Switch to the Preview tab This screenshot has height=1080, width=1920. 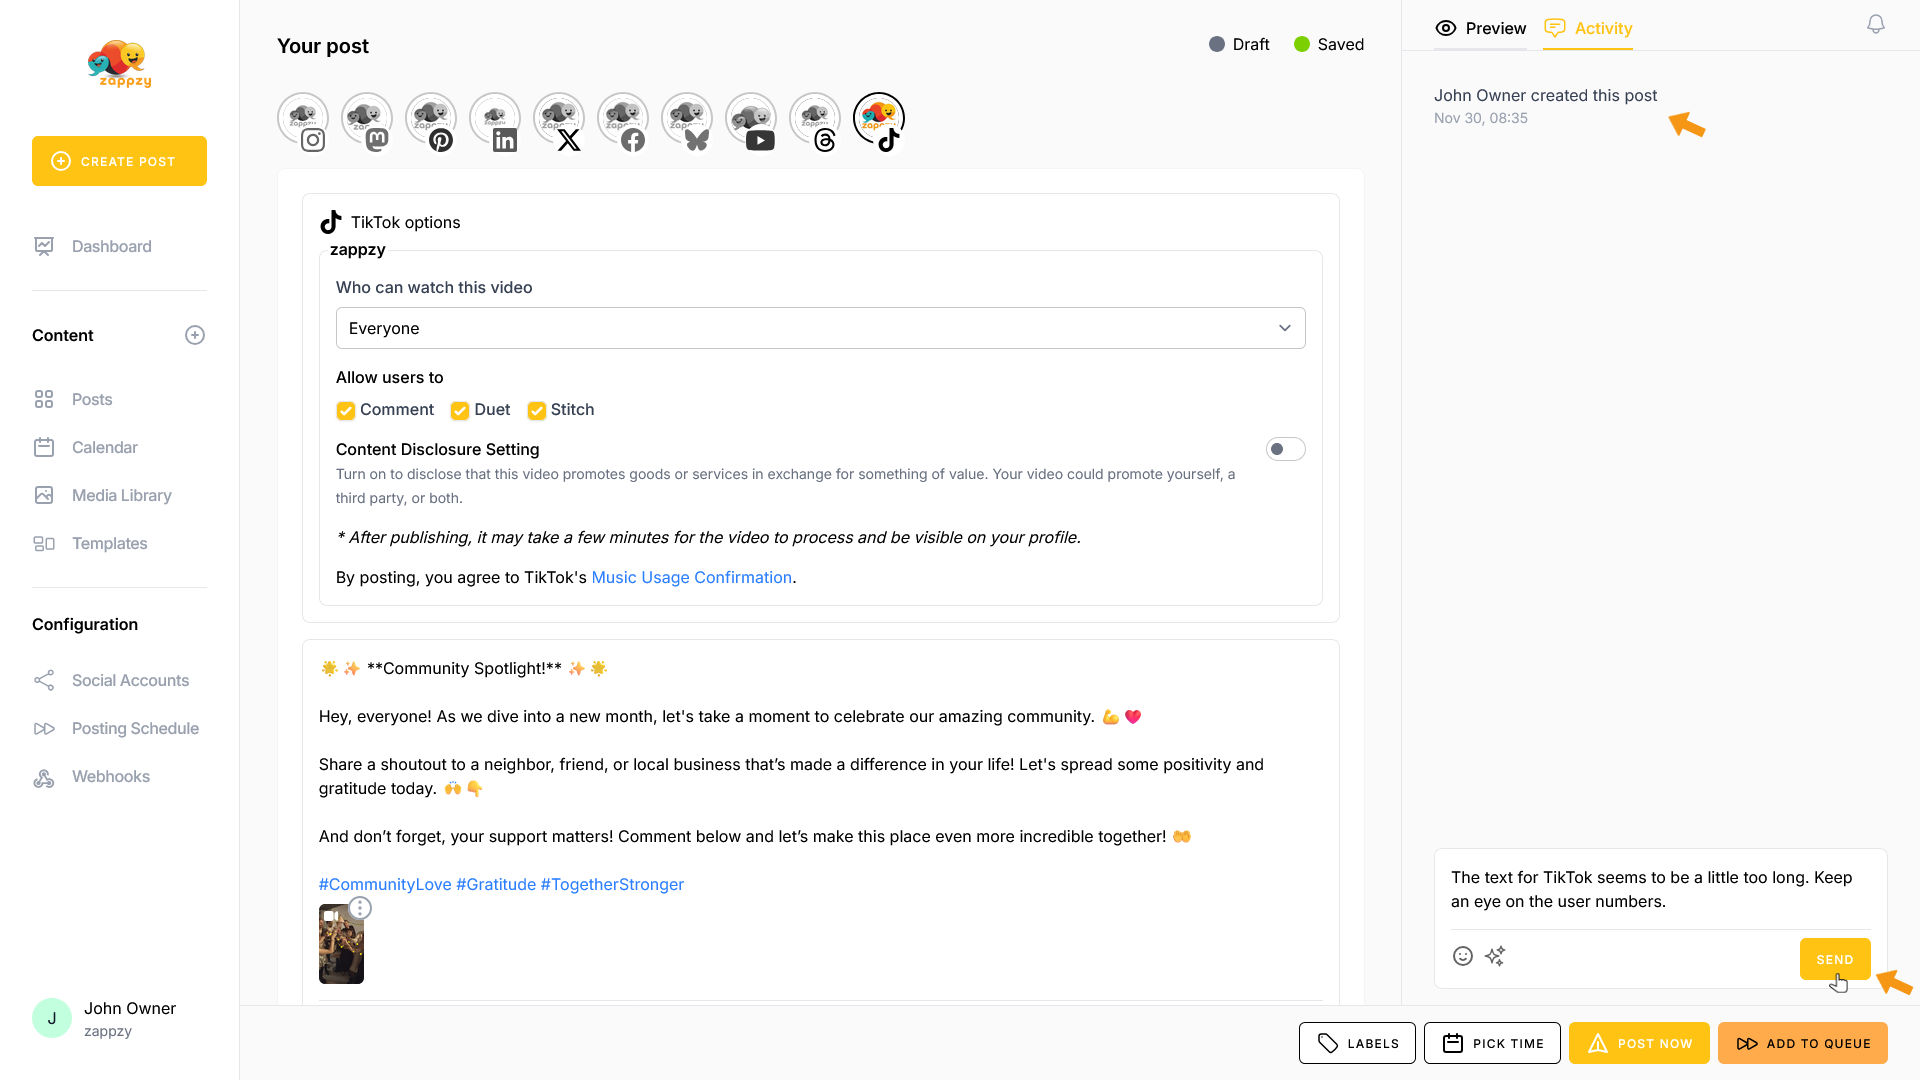click(1481, 28)
